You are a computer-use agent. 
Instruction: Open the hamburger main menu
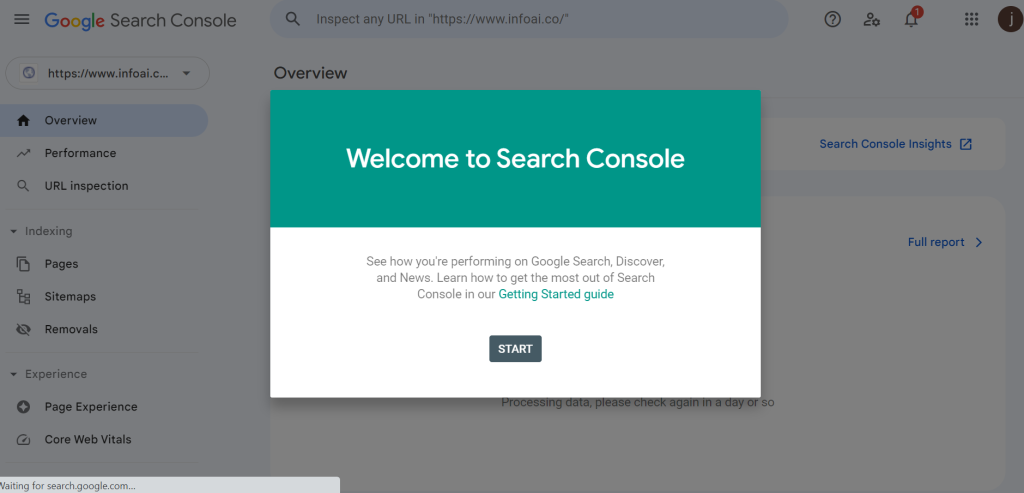click(22, 19)
